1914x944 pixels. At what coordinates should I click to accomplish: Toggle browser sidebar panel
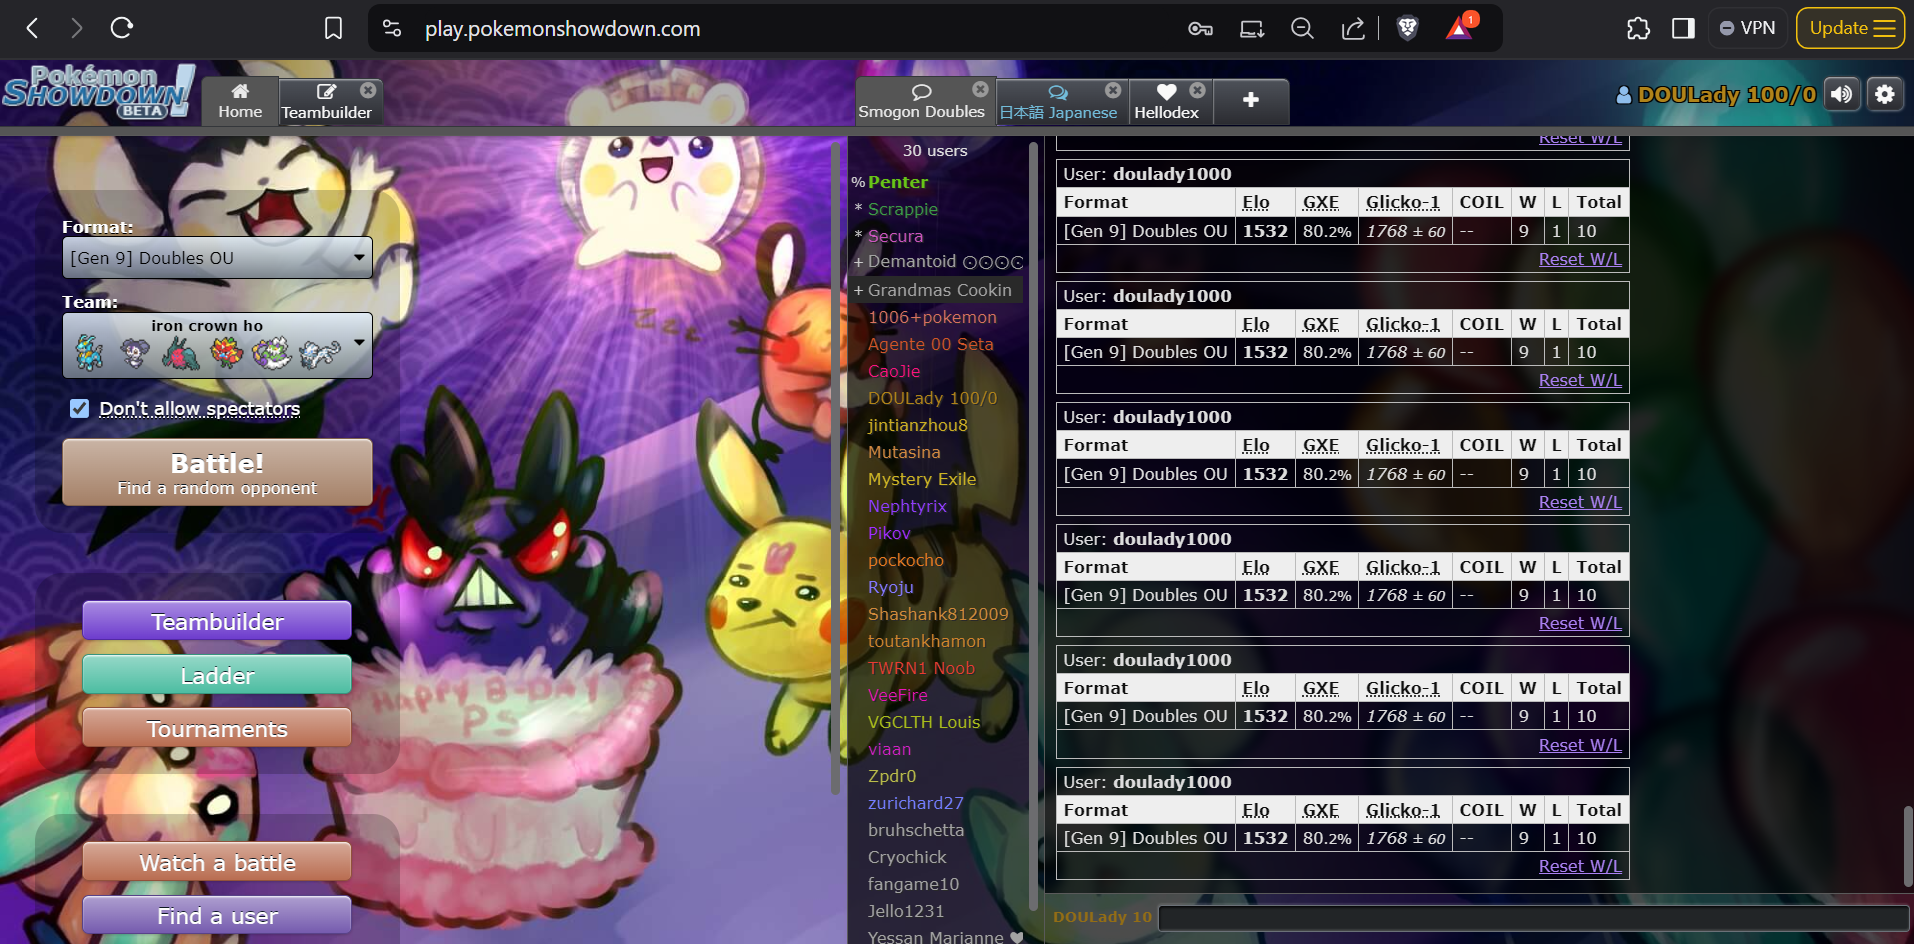pos(1683,28)
